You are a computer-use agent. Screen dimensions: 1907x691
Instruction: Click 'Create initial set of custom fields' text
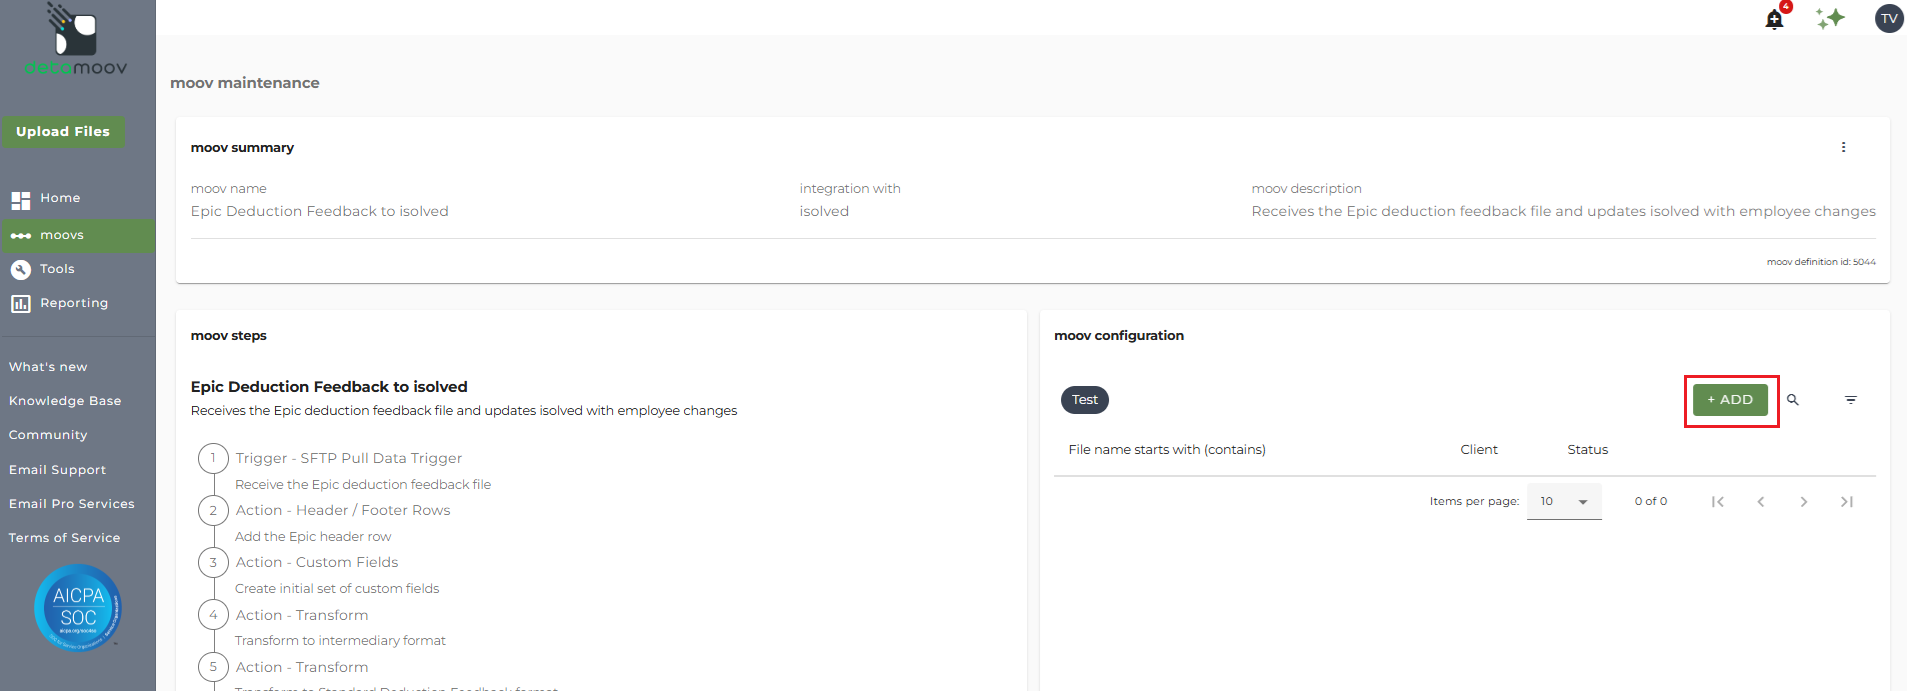click(x=337, y=589)
